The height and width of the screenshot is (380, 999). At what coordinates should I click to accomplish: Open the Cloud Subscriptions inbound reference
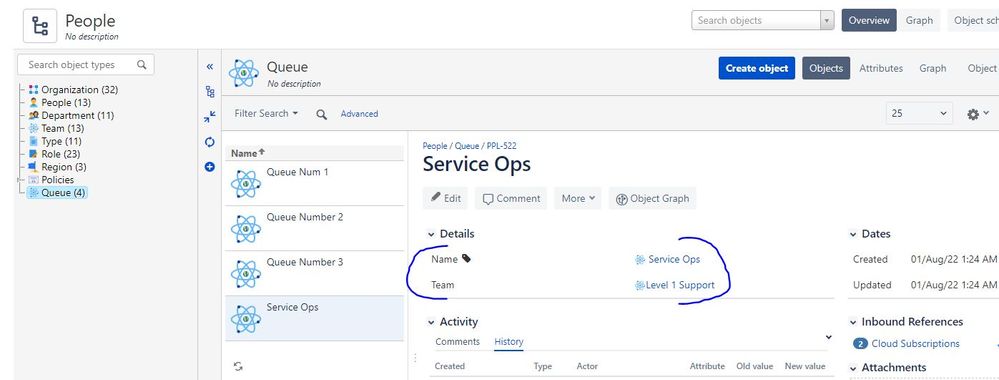916,344
